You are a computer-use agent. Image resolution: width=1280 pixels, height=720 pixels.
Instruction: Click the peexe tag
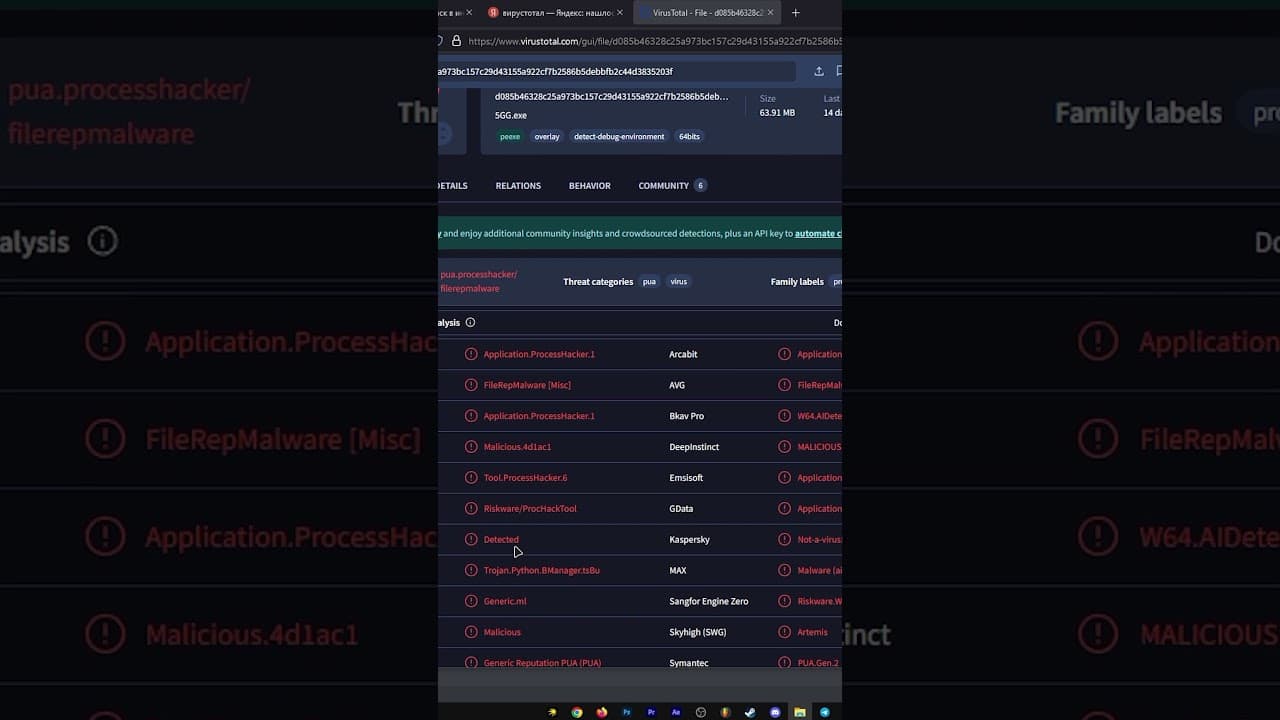[x=510, y=137]
